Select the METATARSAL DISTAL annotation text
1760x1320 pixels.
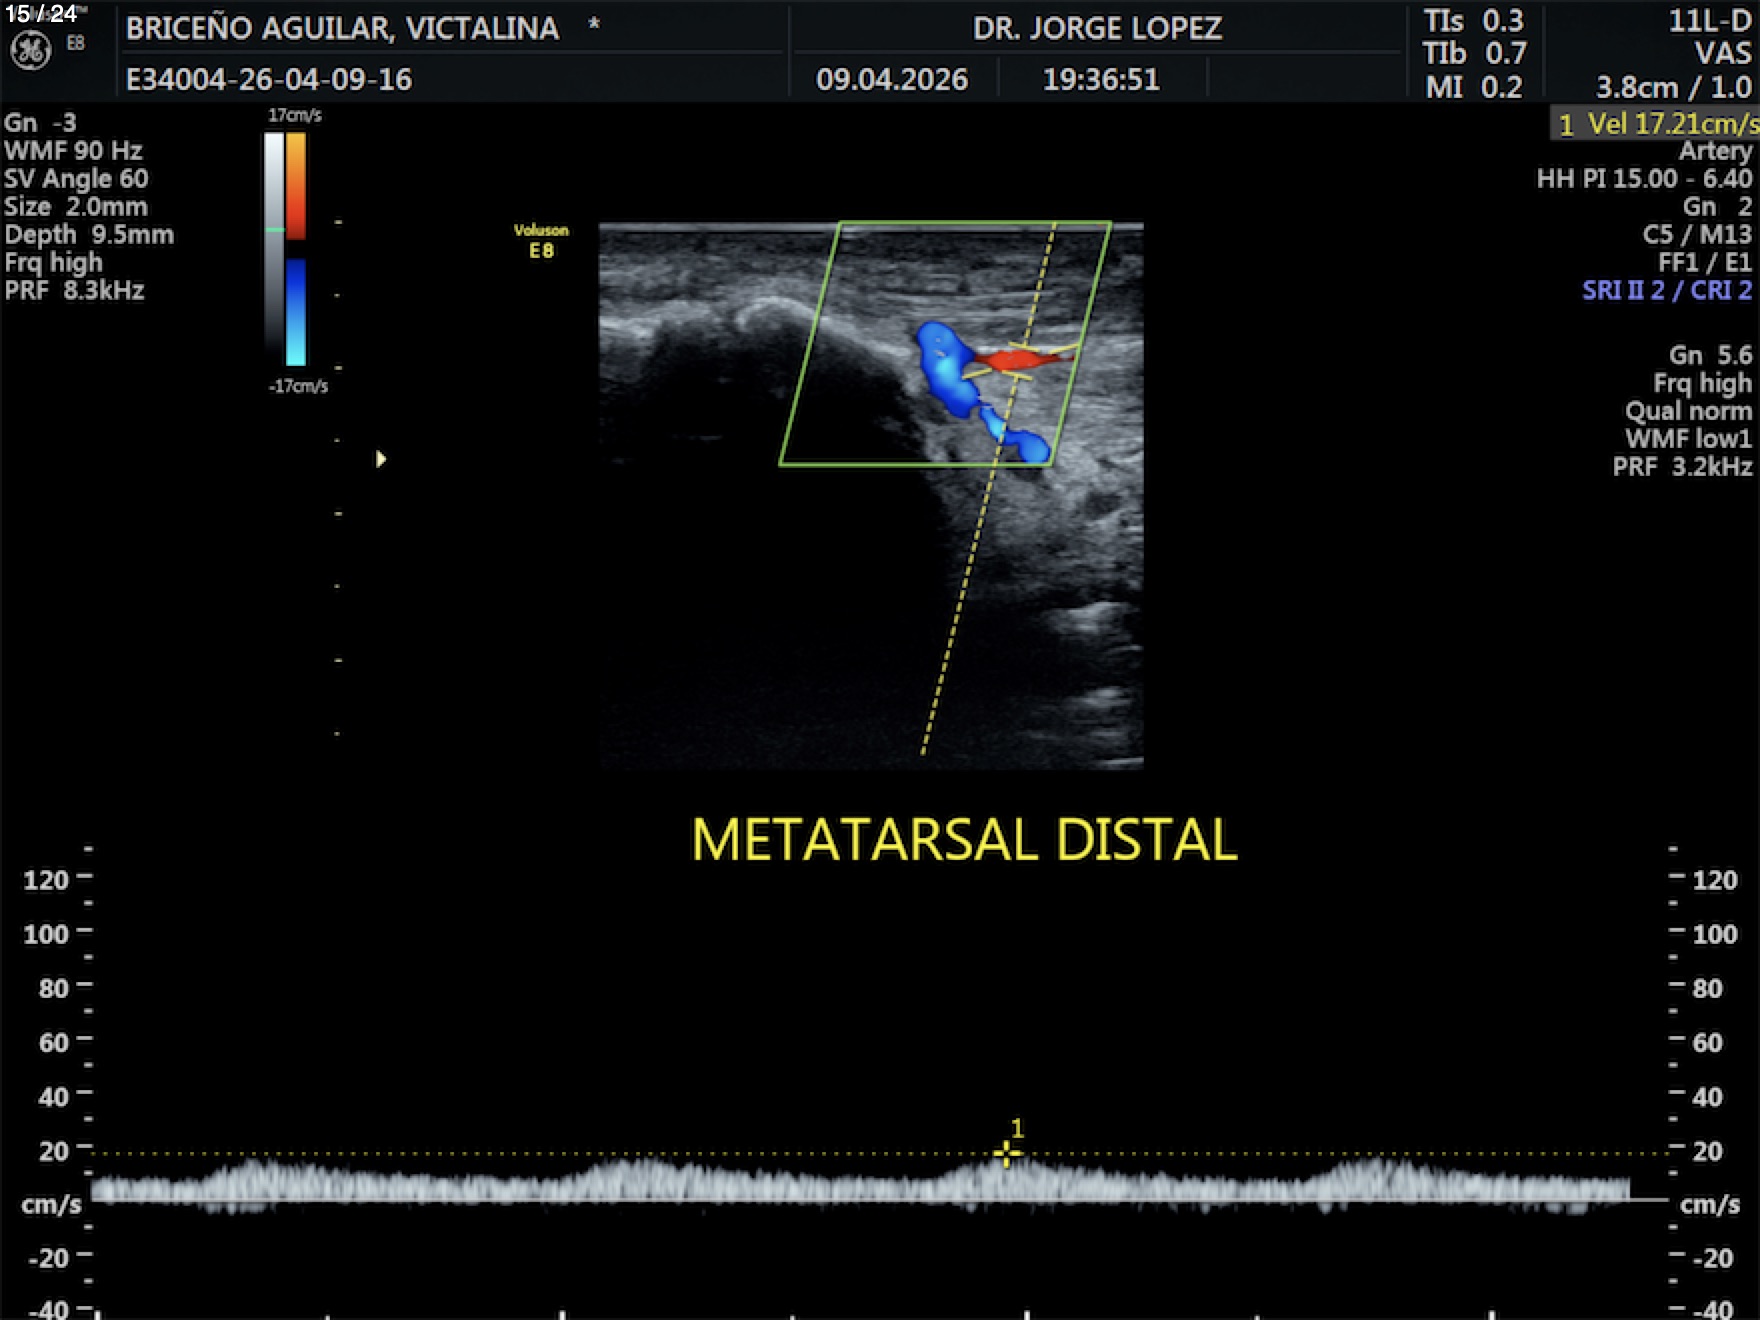[964, 839]
